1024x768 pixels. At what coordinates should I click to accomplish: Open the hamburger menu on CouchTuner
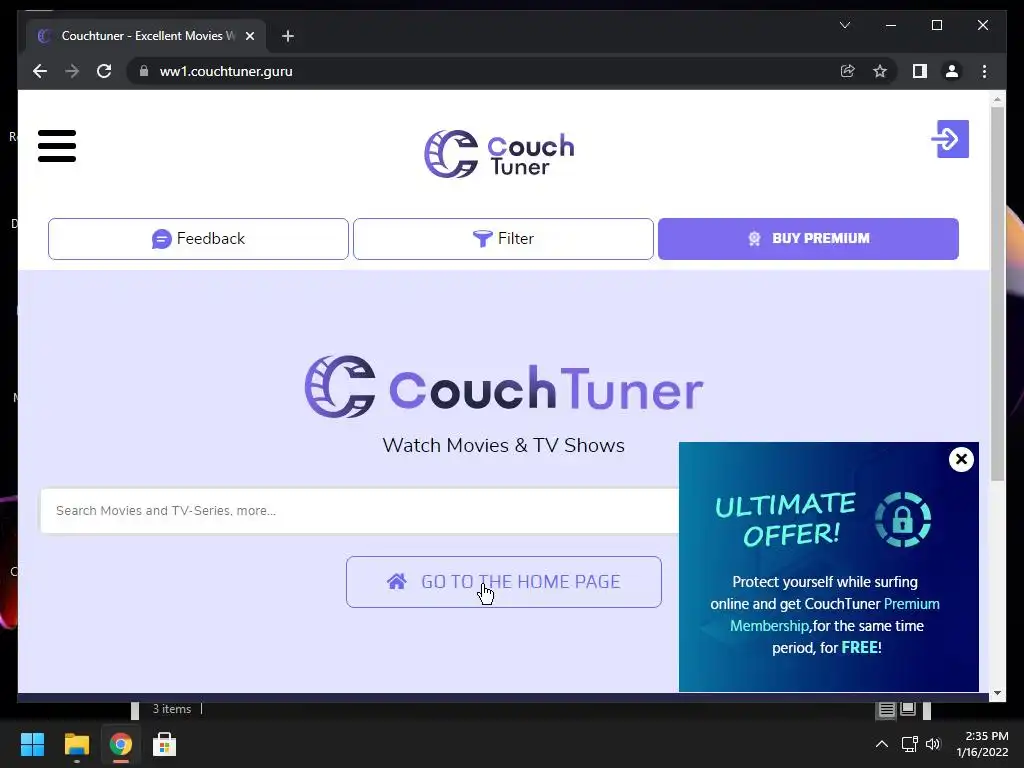click(x=57, y=146)
